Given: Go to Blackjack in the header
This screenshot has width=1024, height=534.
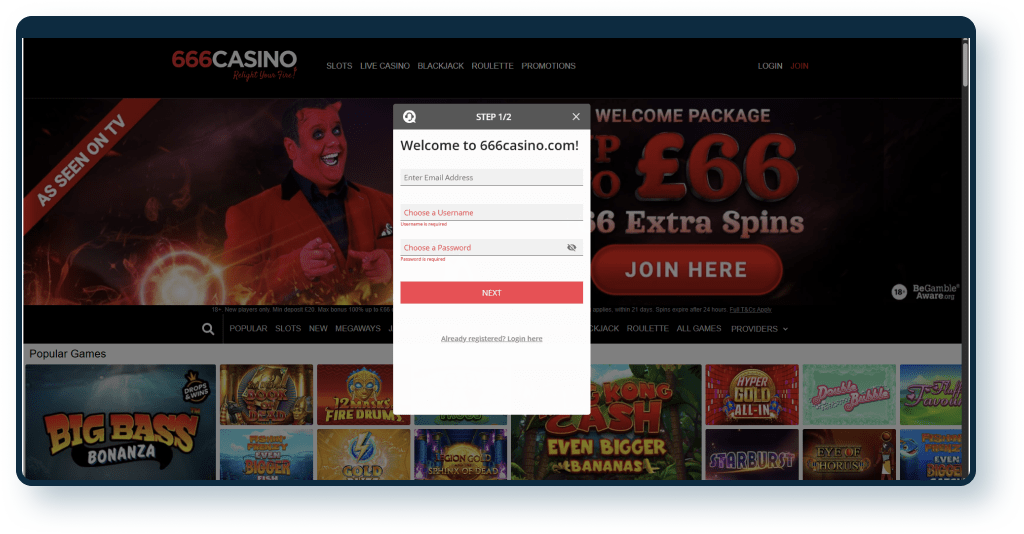Looking at the screenshot, I should click(x=440, y=66).
